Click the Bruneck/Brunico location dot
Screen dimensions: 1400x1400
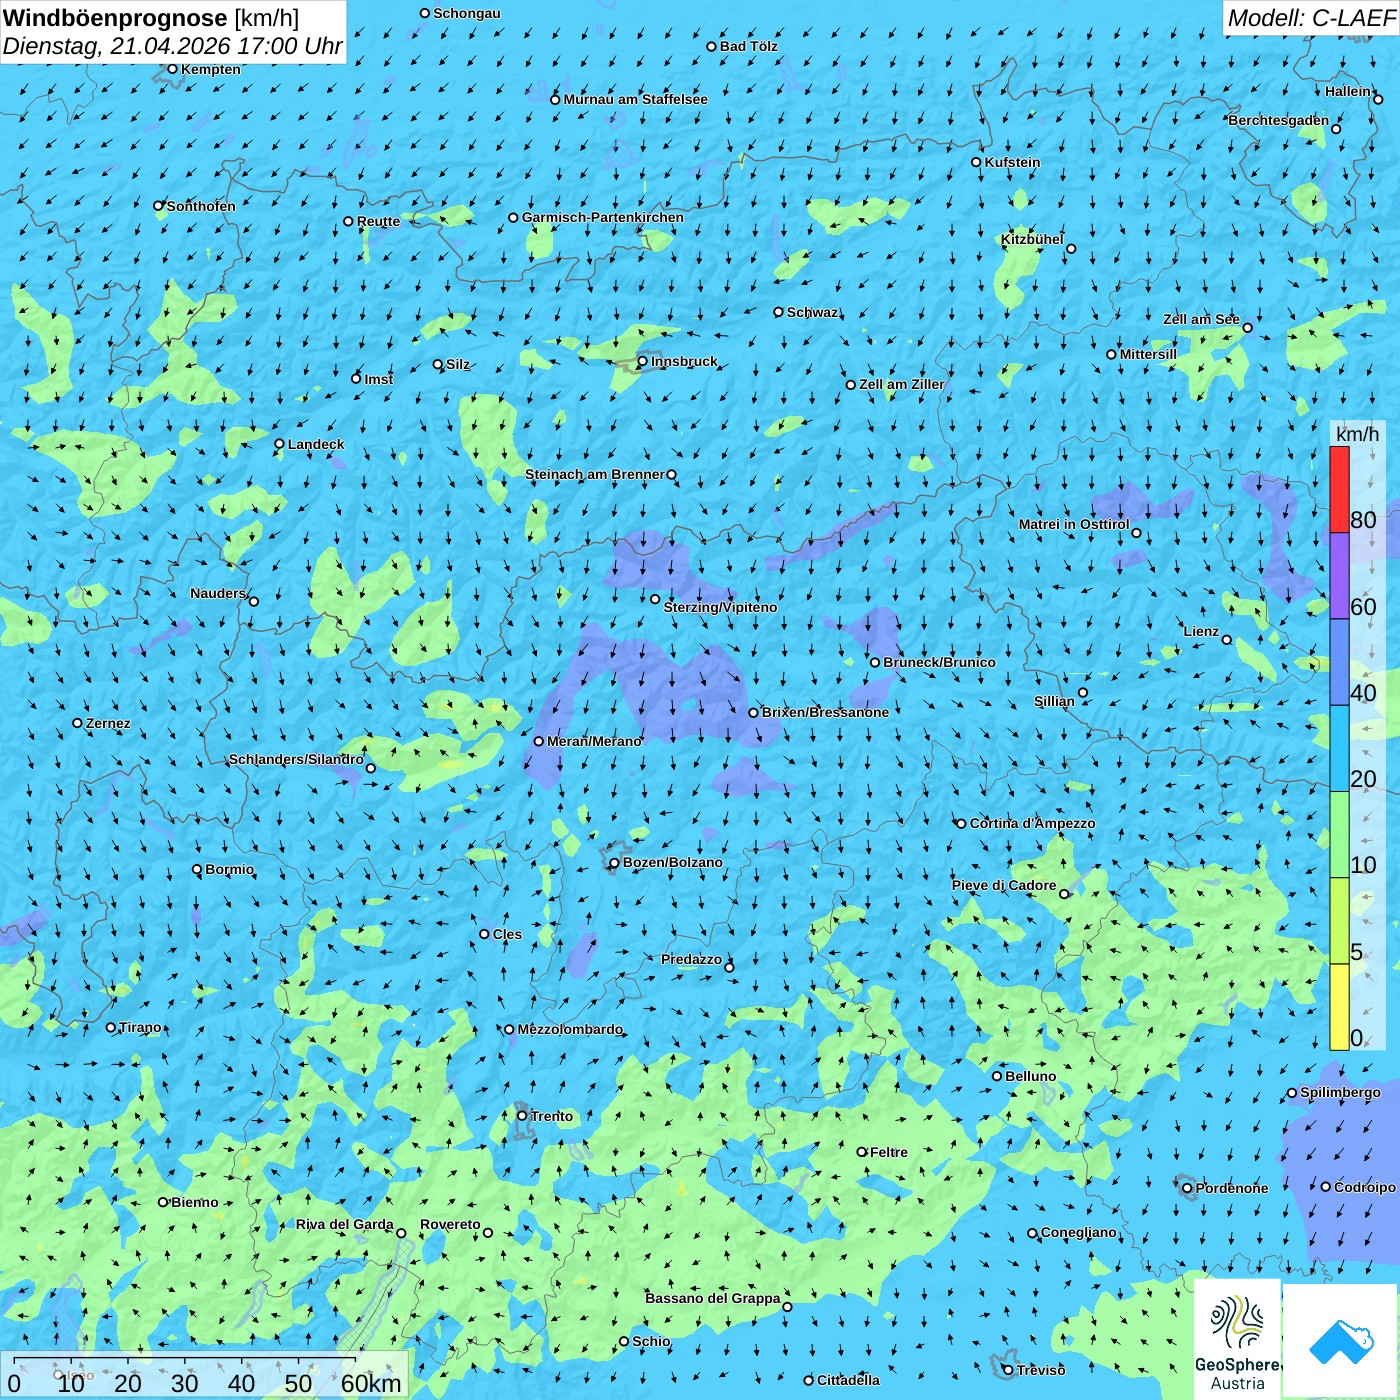tap(875, 662)
